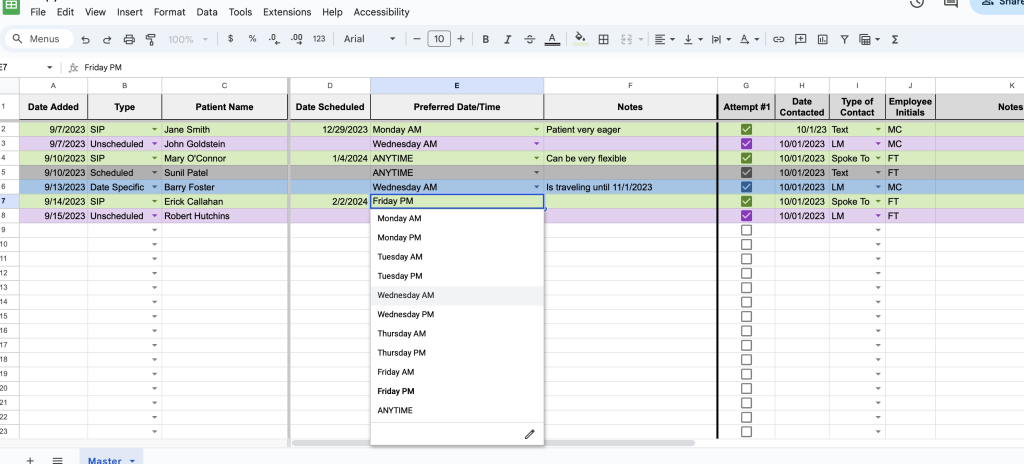
Task: Uncheck Attempt #1 for Barry Foster row
Action: (x=746, y=187)
